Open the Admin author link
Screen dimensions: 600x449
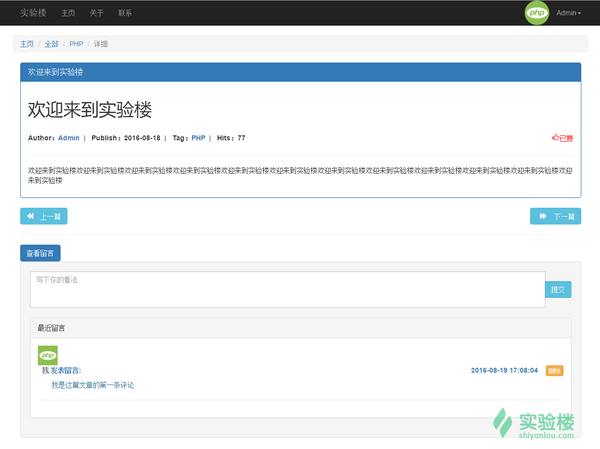(68, 138)
